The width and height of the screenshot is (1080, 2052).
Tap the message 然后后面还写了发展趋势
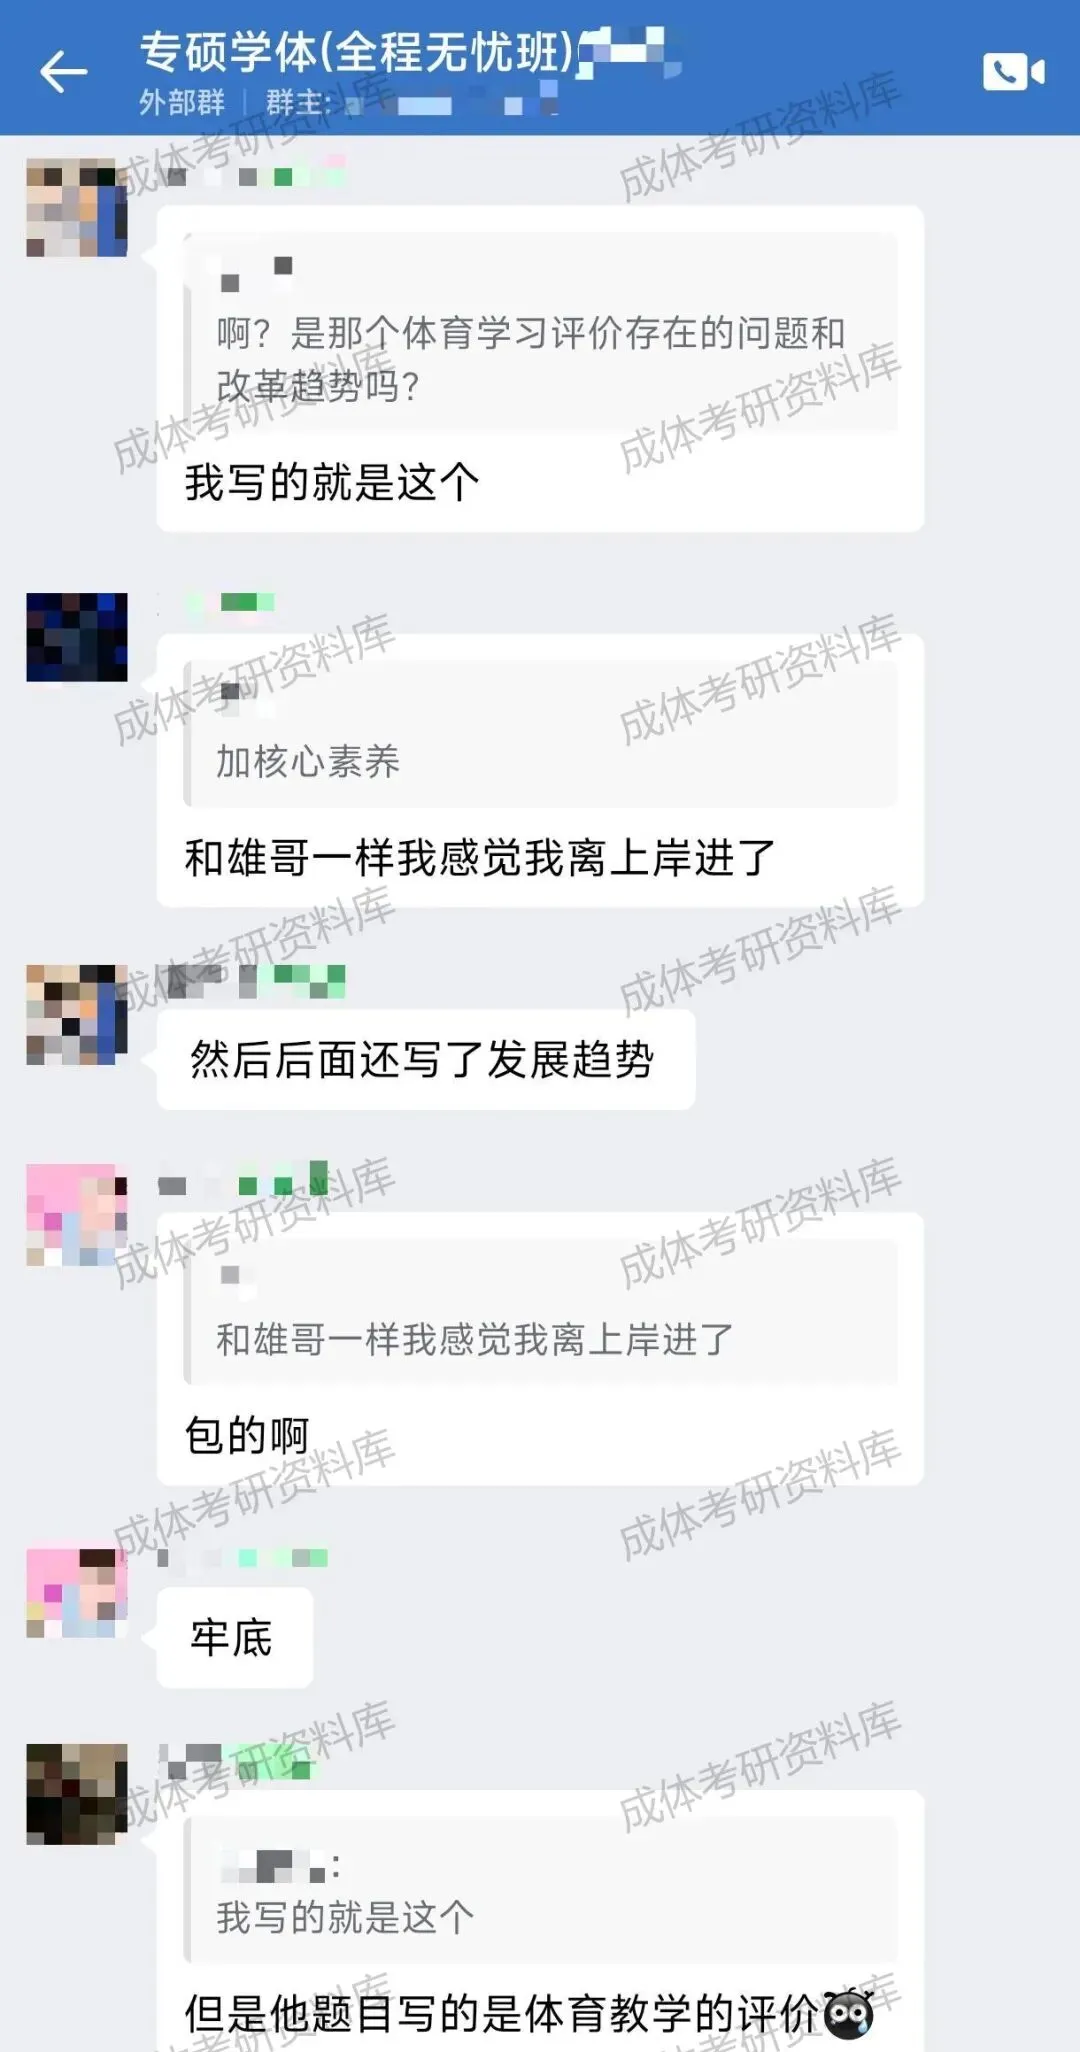click(426, 1060)
